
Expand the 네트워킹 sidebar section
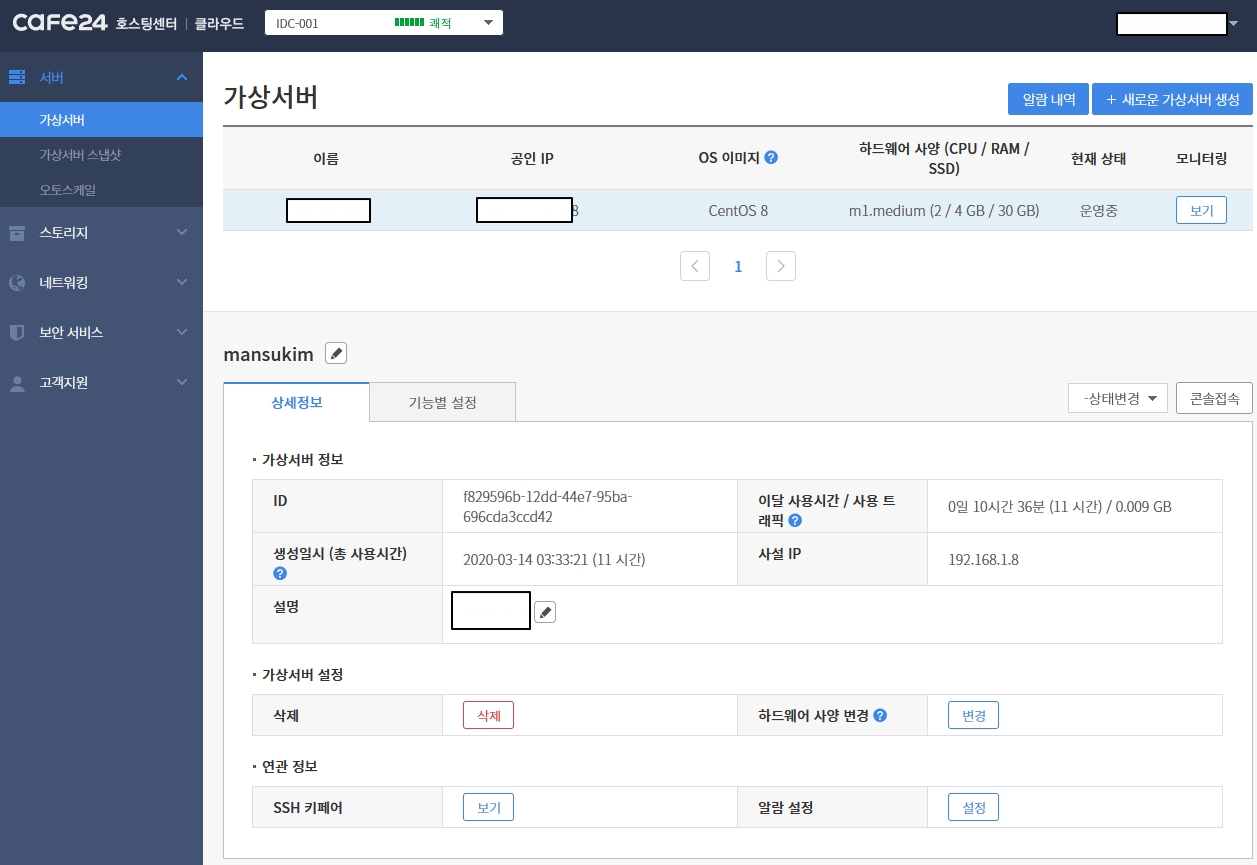click(x=100, y=282)
